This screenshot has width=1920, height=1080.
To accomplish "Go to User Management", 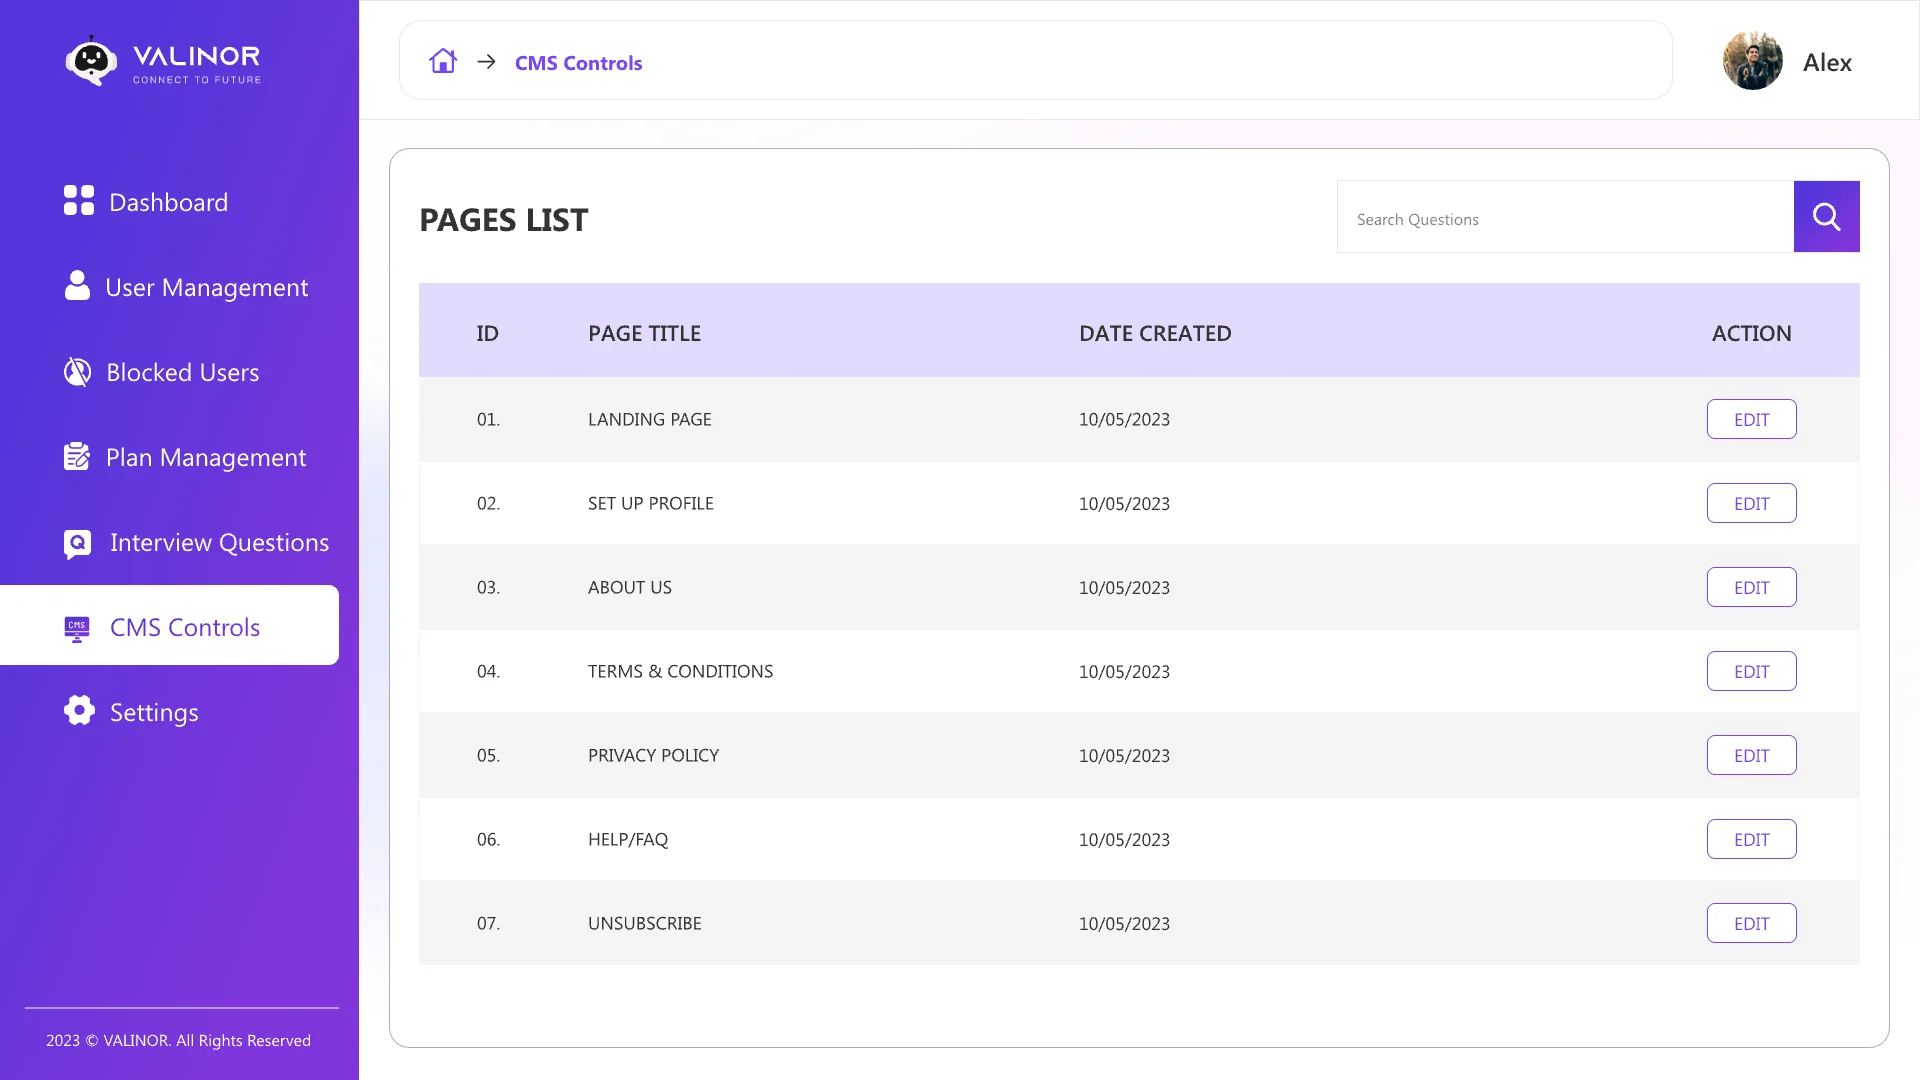I will click(x=206, y=287).
